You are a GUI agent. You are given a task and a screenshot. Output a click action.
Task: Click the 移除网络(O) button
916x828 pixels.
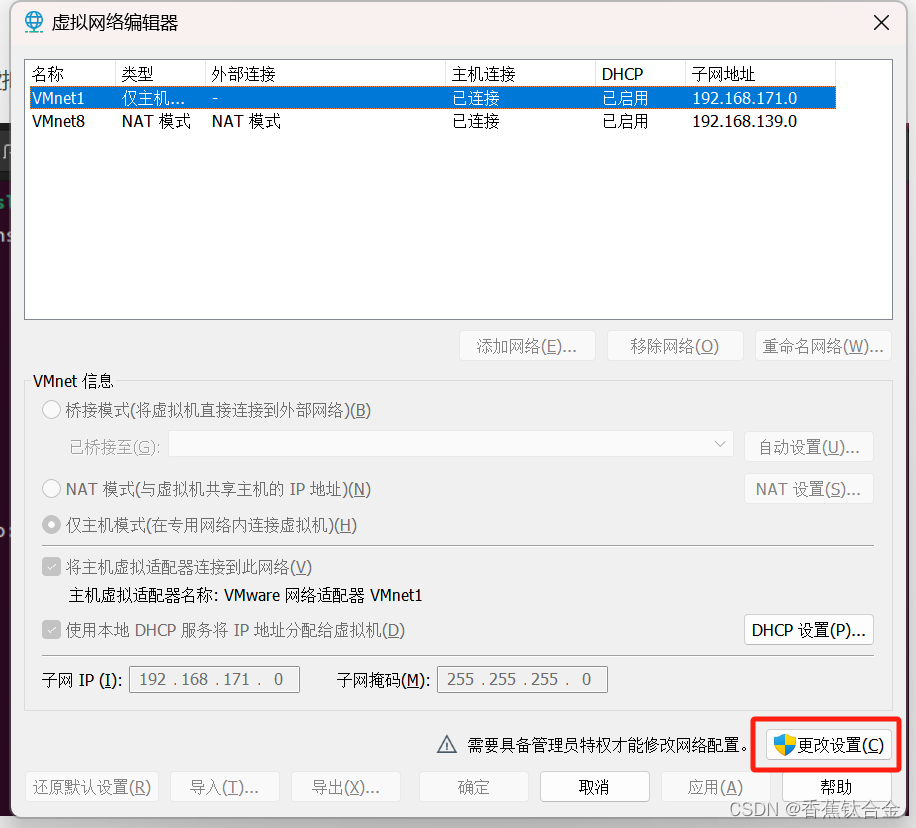(675, 346)
